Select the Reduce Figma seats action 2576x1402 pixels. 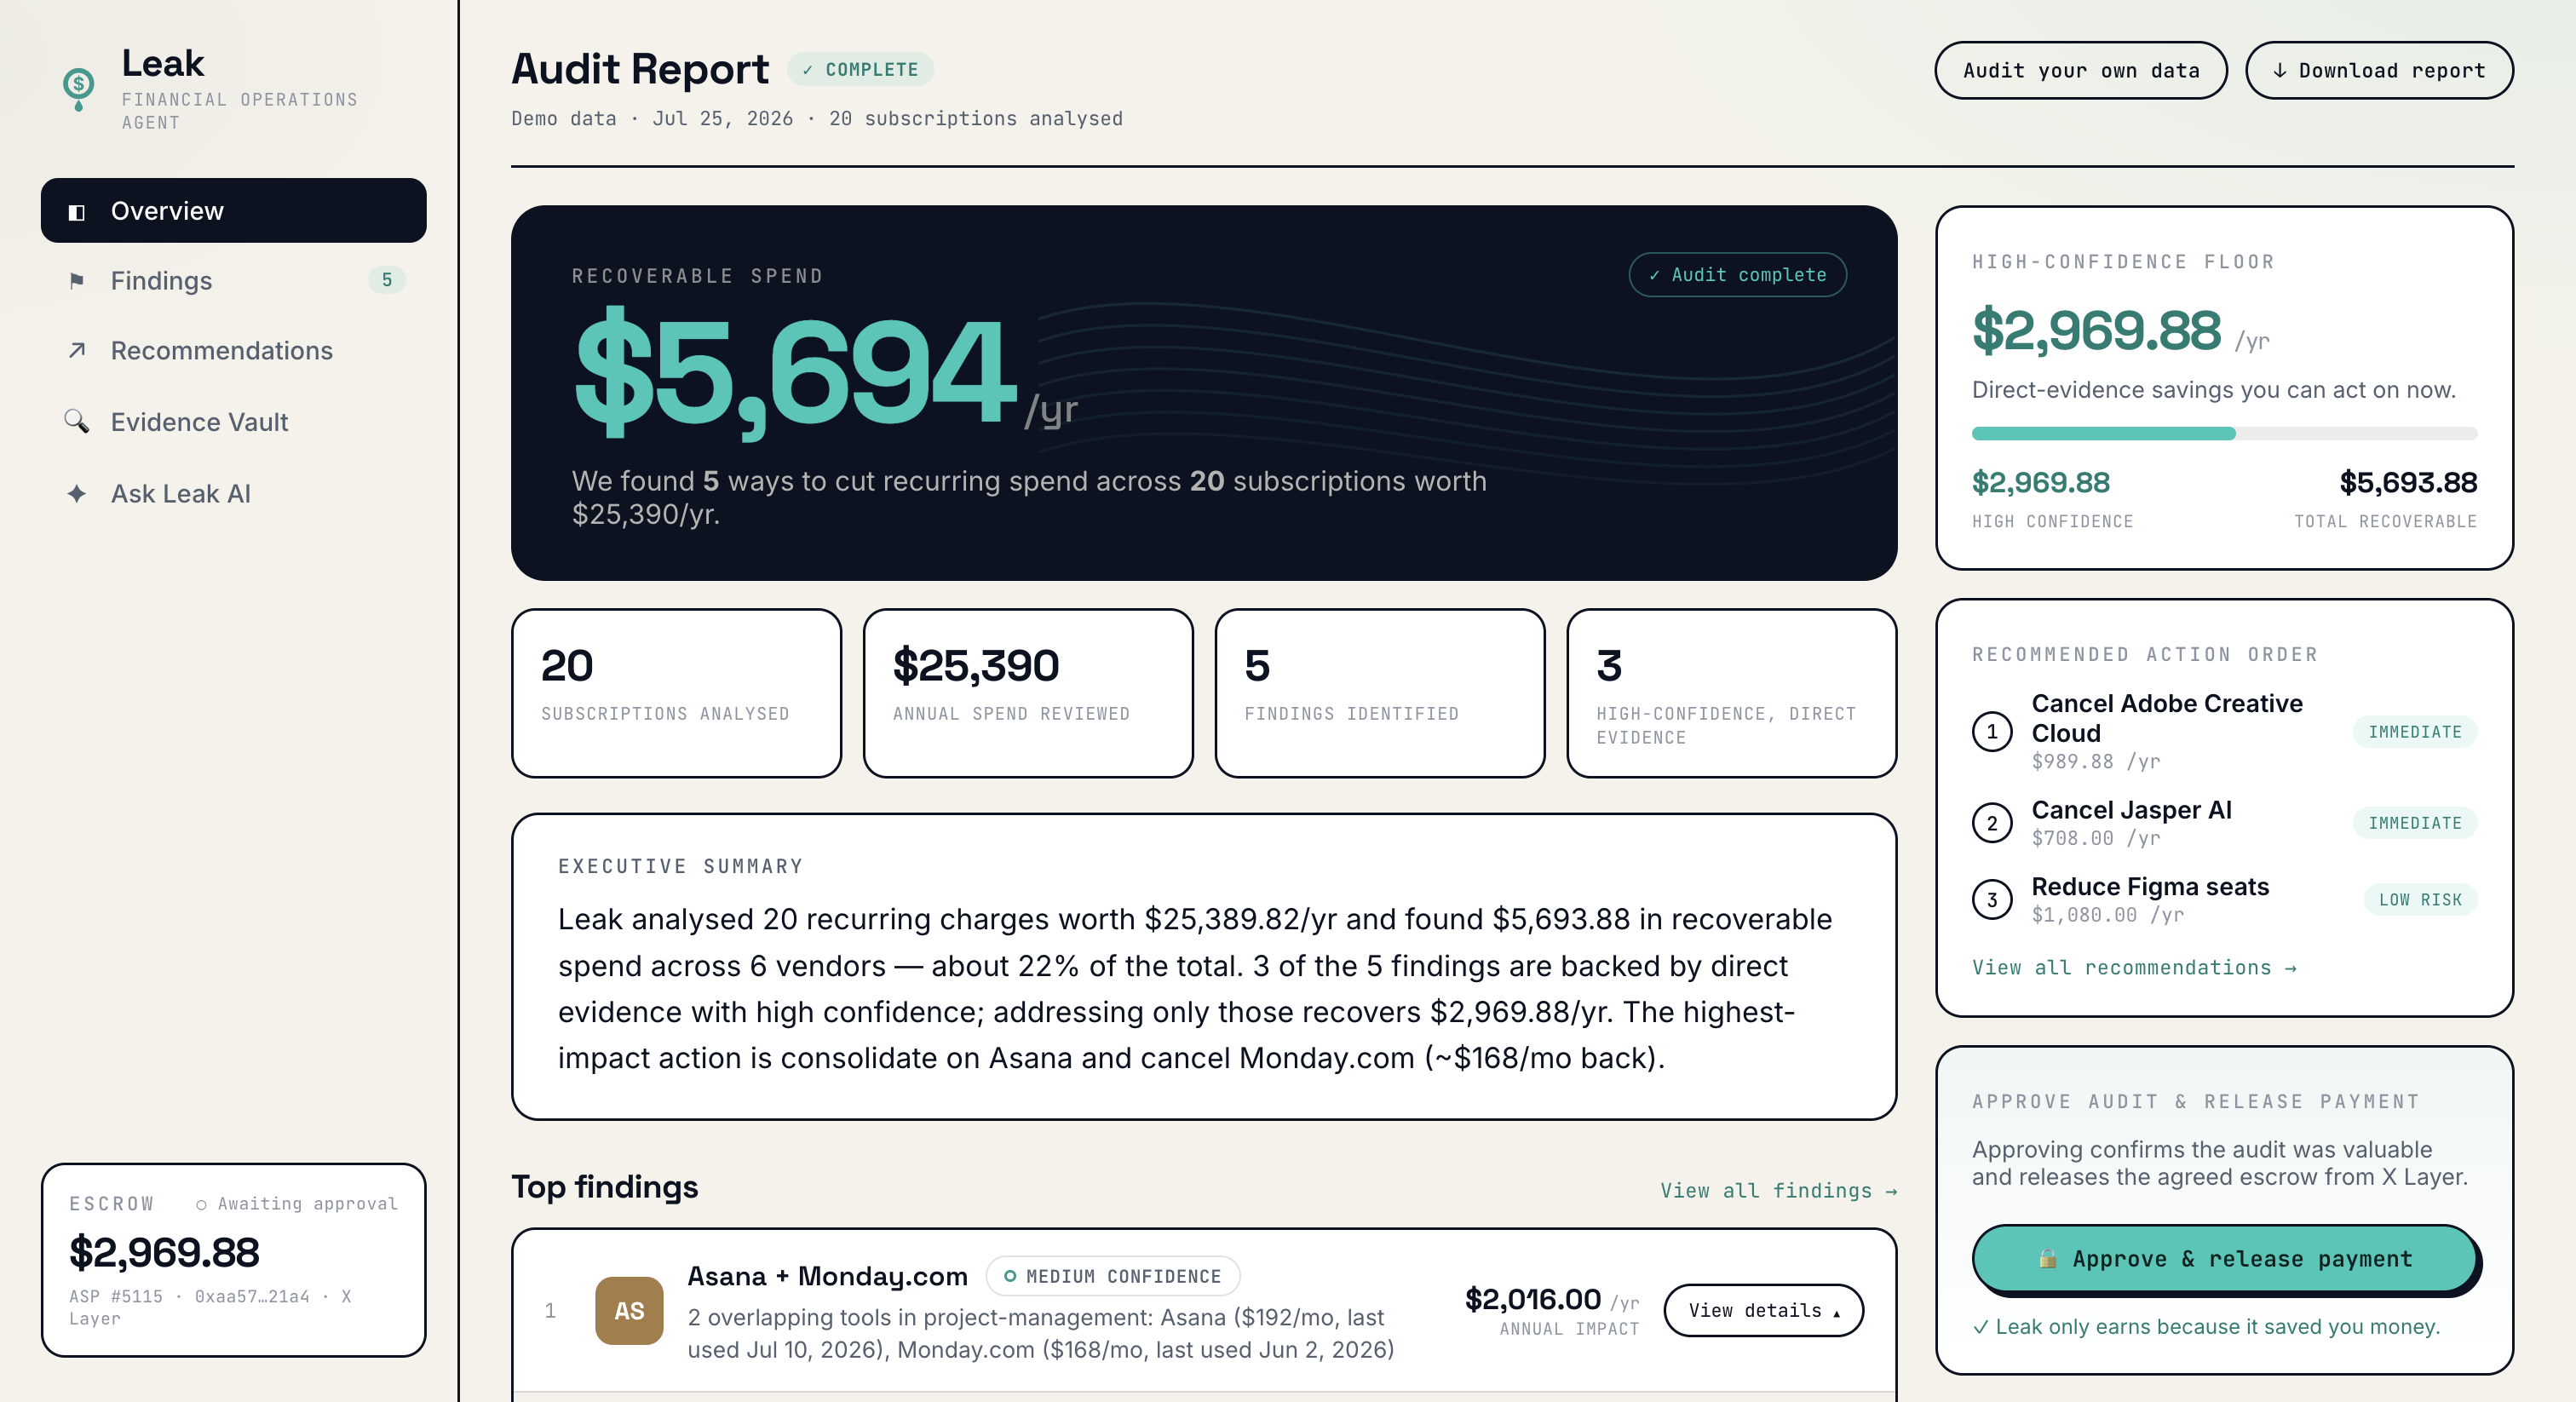point(2224,900)
